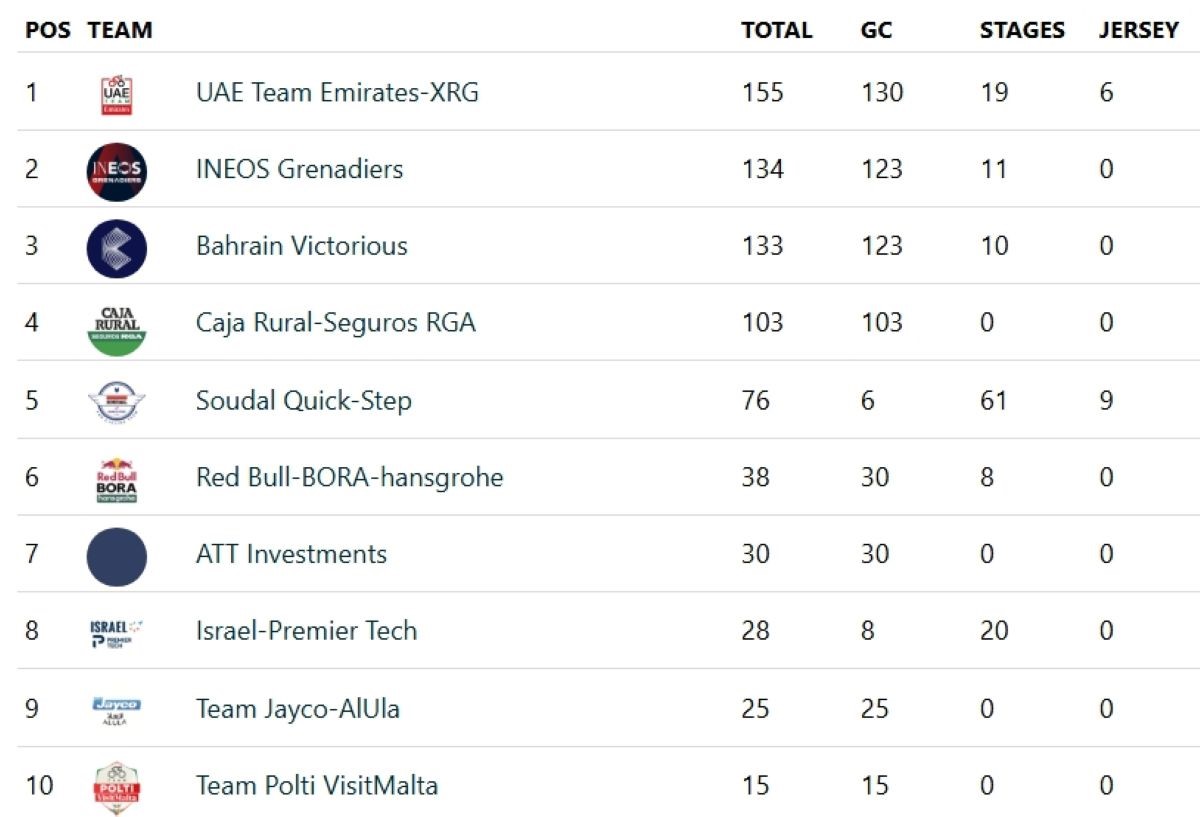Screen dimensions: 1200x817
Task: Sort by the JERSEY column header
Action: [x=1138, y=30]
